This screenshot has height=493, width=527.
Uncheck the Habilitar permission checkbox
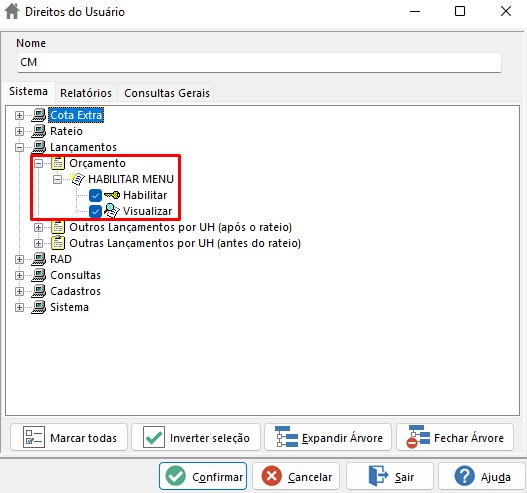95,195
